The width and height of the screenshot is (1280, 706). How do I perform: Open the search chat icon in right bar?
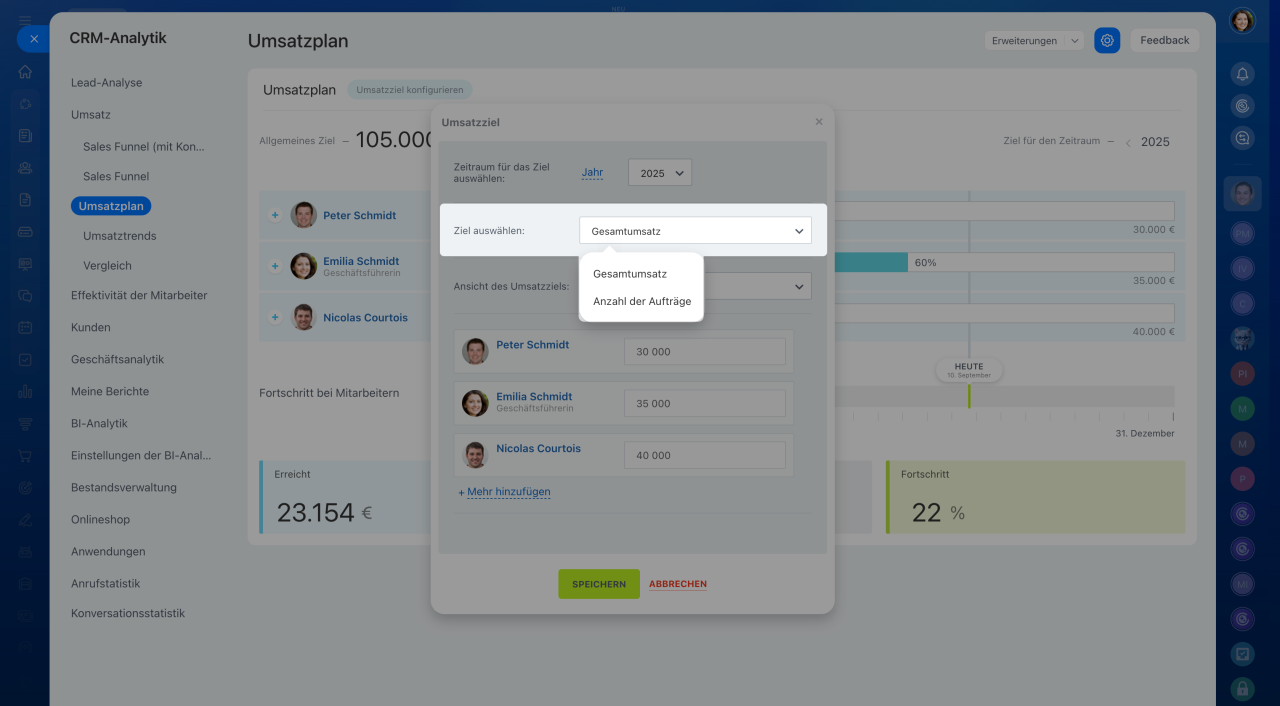point(1243,139)
